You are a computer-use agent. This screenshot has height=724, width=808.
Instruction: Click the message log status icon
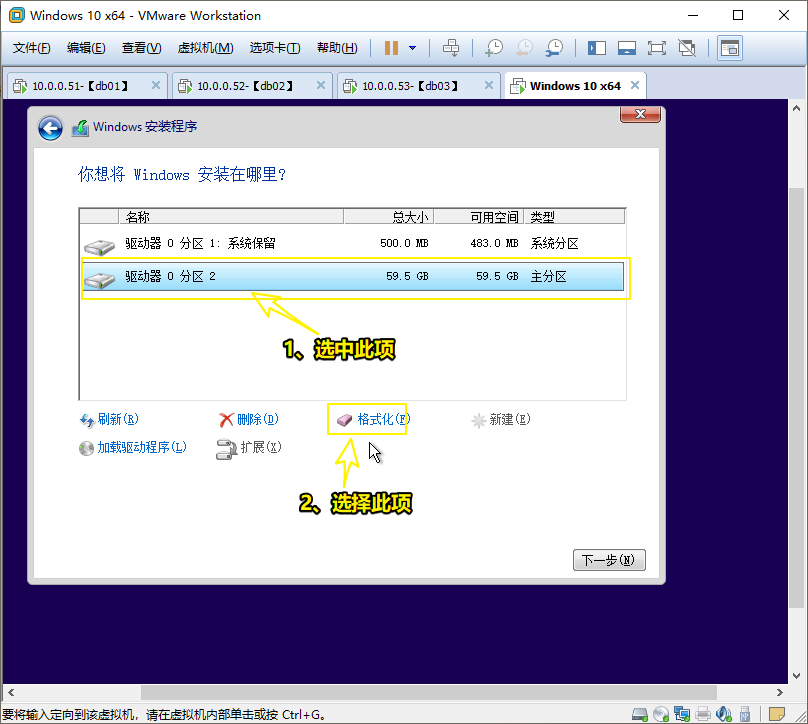click(x=777, y=714)
